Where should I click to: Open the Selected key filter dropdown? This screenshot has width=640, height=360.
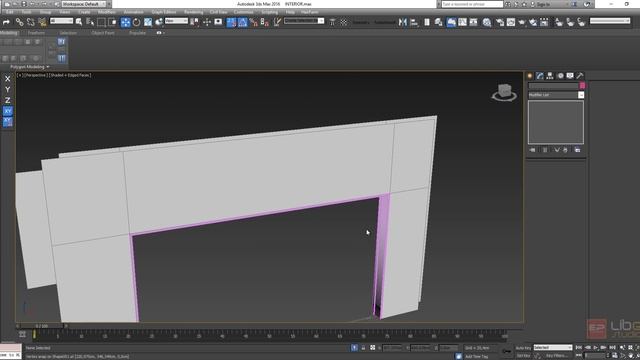pos(553,348)
